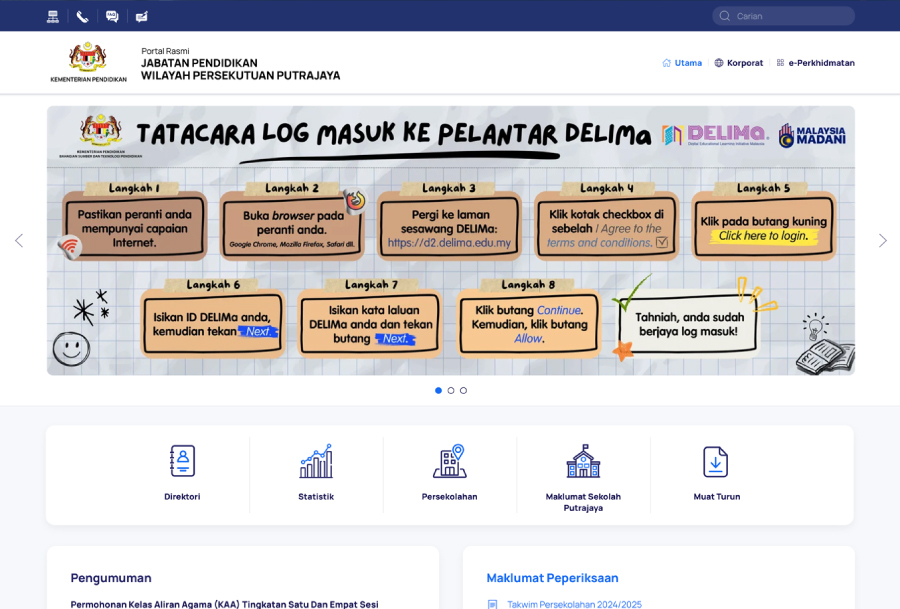
Task: Click the Carian search field
Action: click(790, 16)
